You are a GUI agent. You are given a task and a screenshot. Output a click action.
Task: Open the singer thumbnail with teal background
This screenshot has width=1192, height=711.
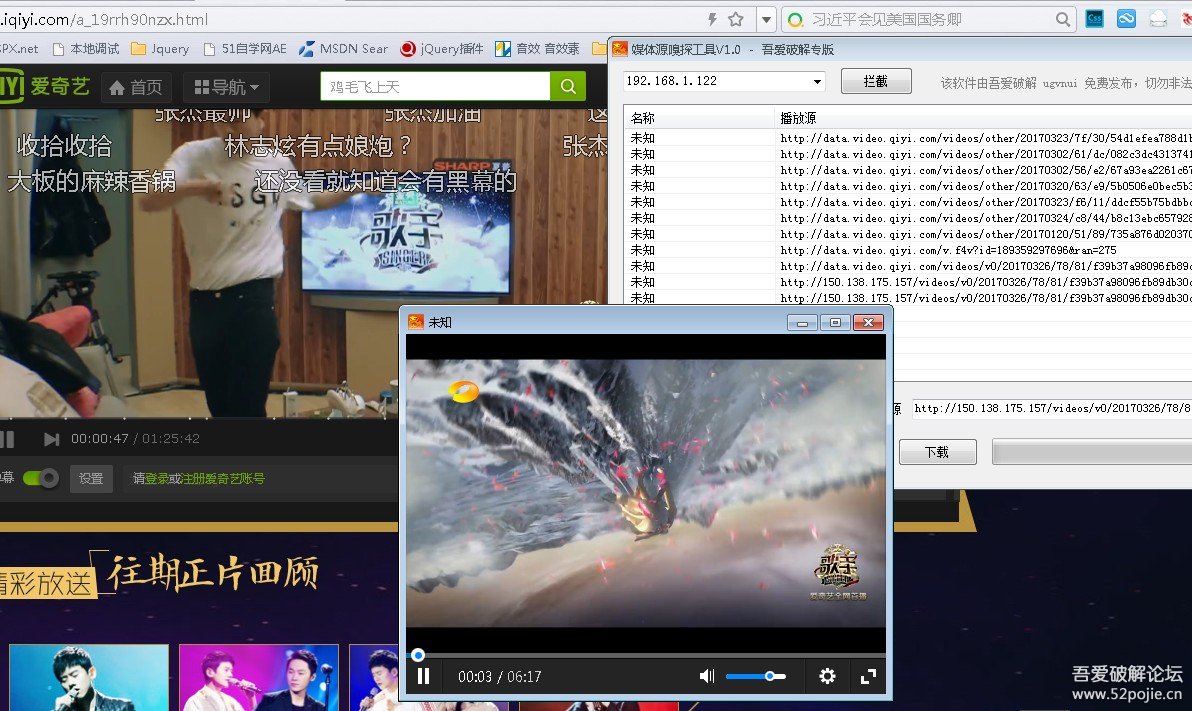tap(89, 678)
